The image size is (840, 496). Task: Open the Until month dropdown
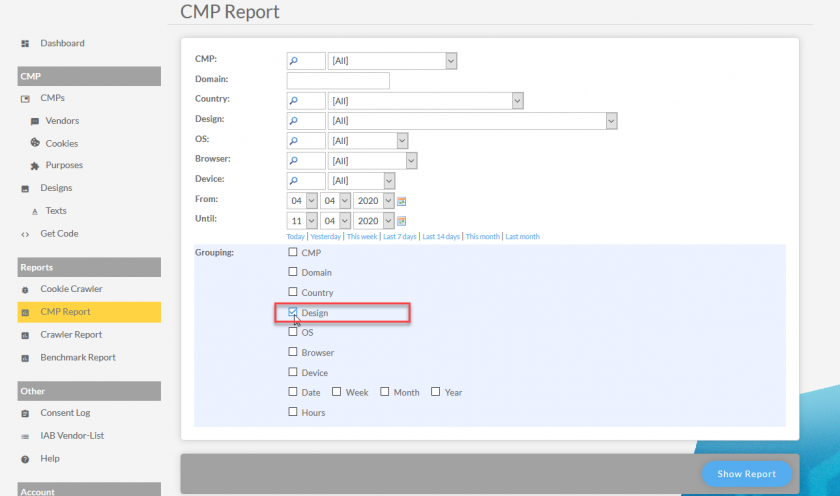336,221
